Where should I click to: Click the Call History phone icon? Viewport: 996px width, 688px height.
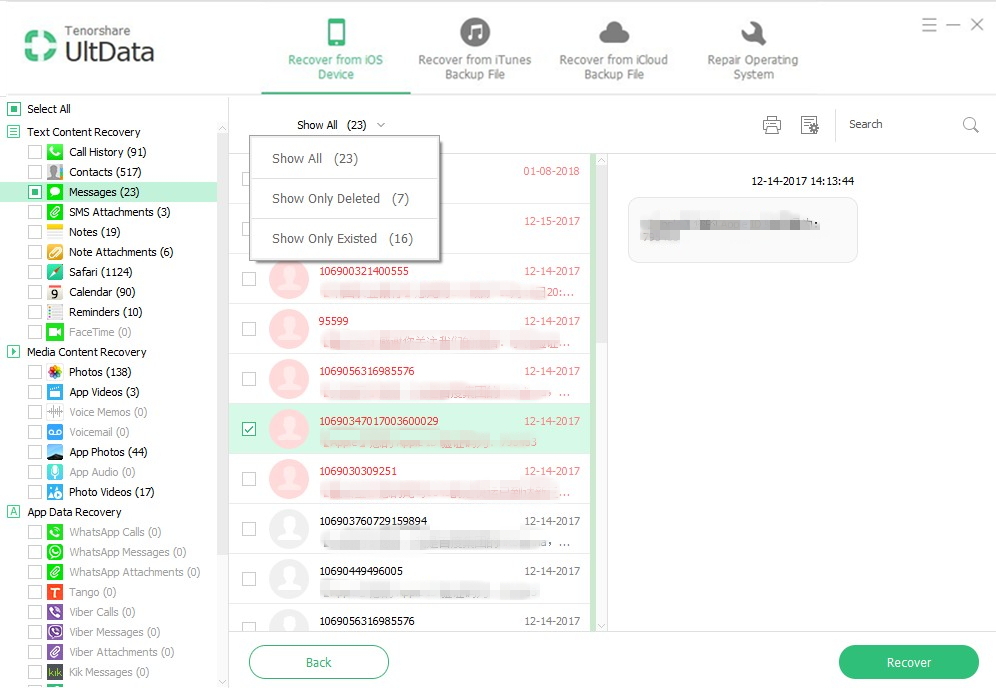55,152
